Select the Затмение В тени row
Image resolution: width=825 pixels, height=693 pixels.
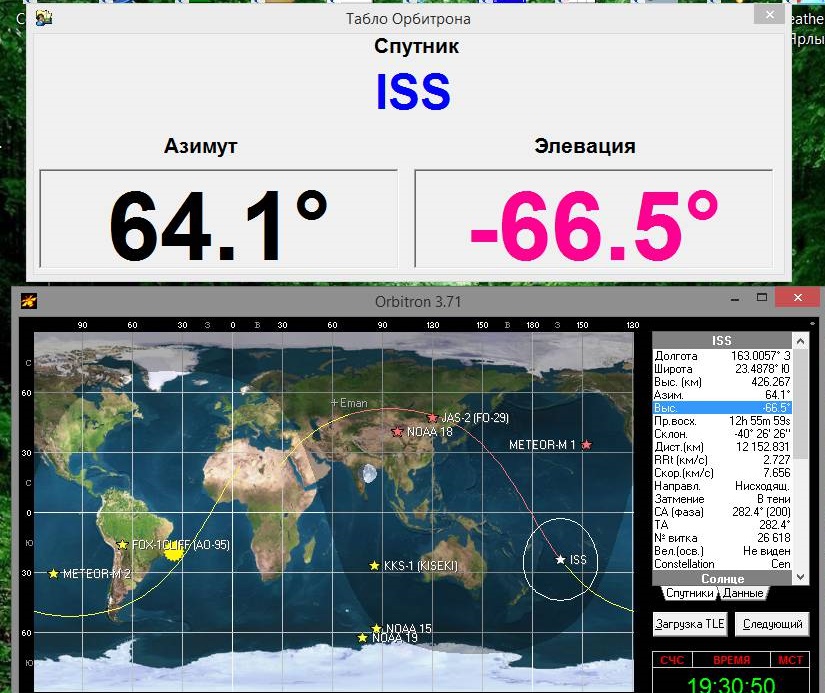point(722,499)
